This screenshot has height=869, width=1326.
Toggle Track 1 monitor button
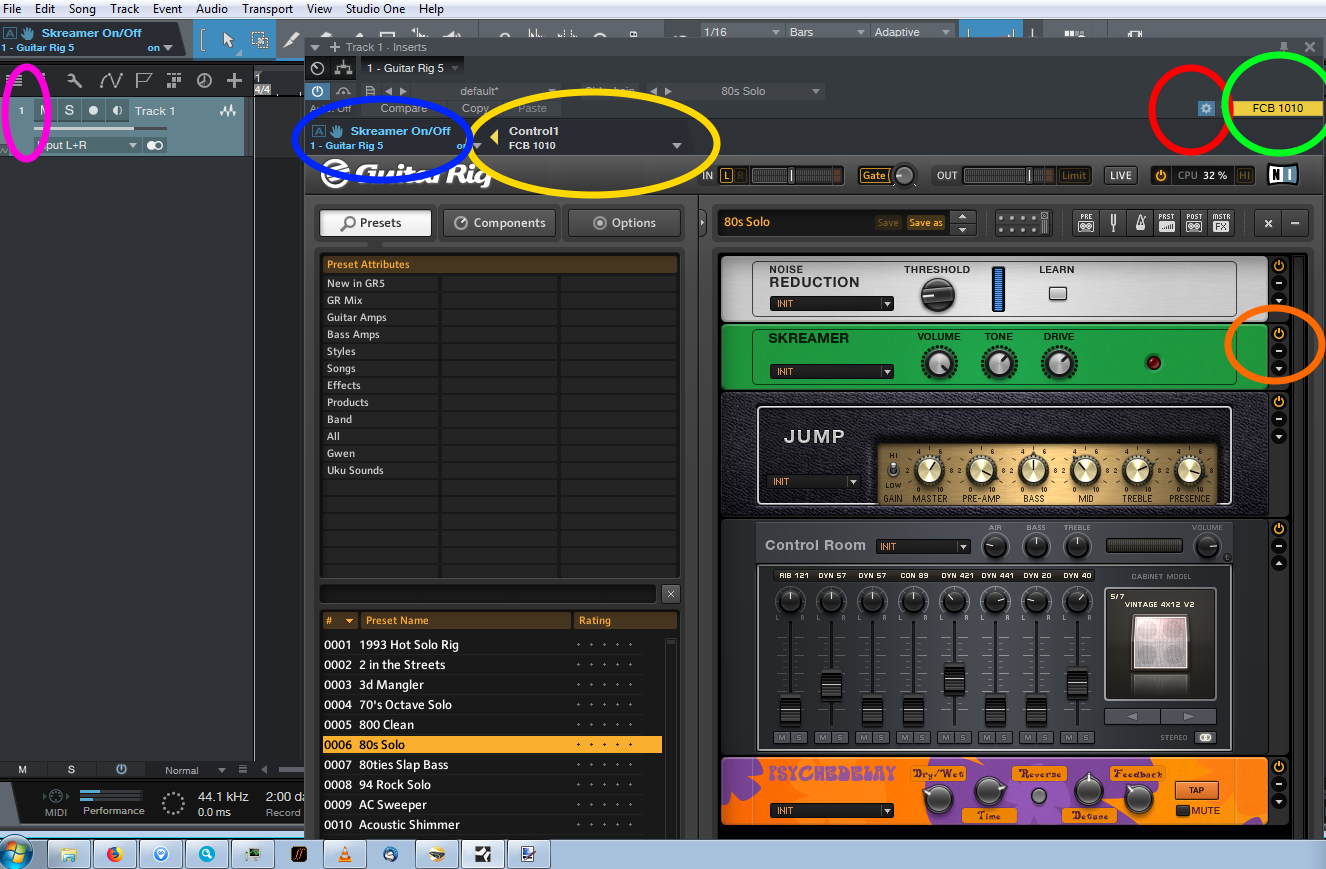118,111
